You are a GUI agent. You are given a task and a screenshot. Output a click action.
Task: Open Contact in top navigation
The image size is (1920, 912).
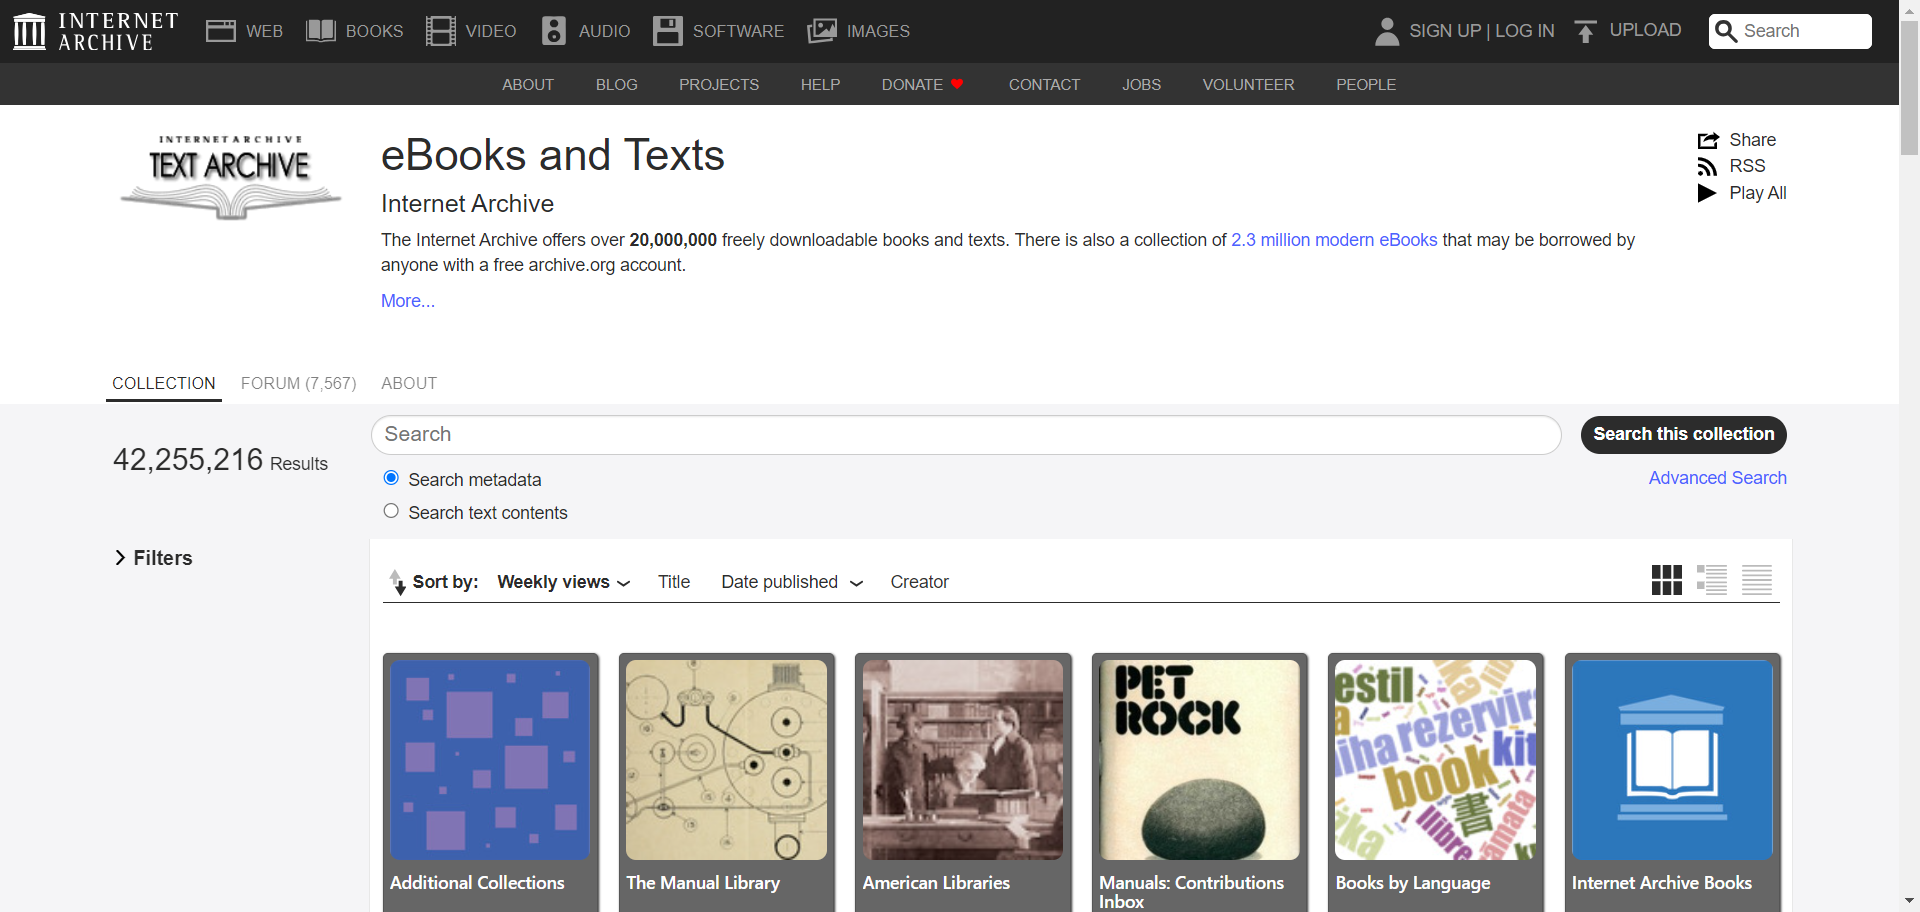coord(1044,85)
